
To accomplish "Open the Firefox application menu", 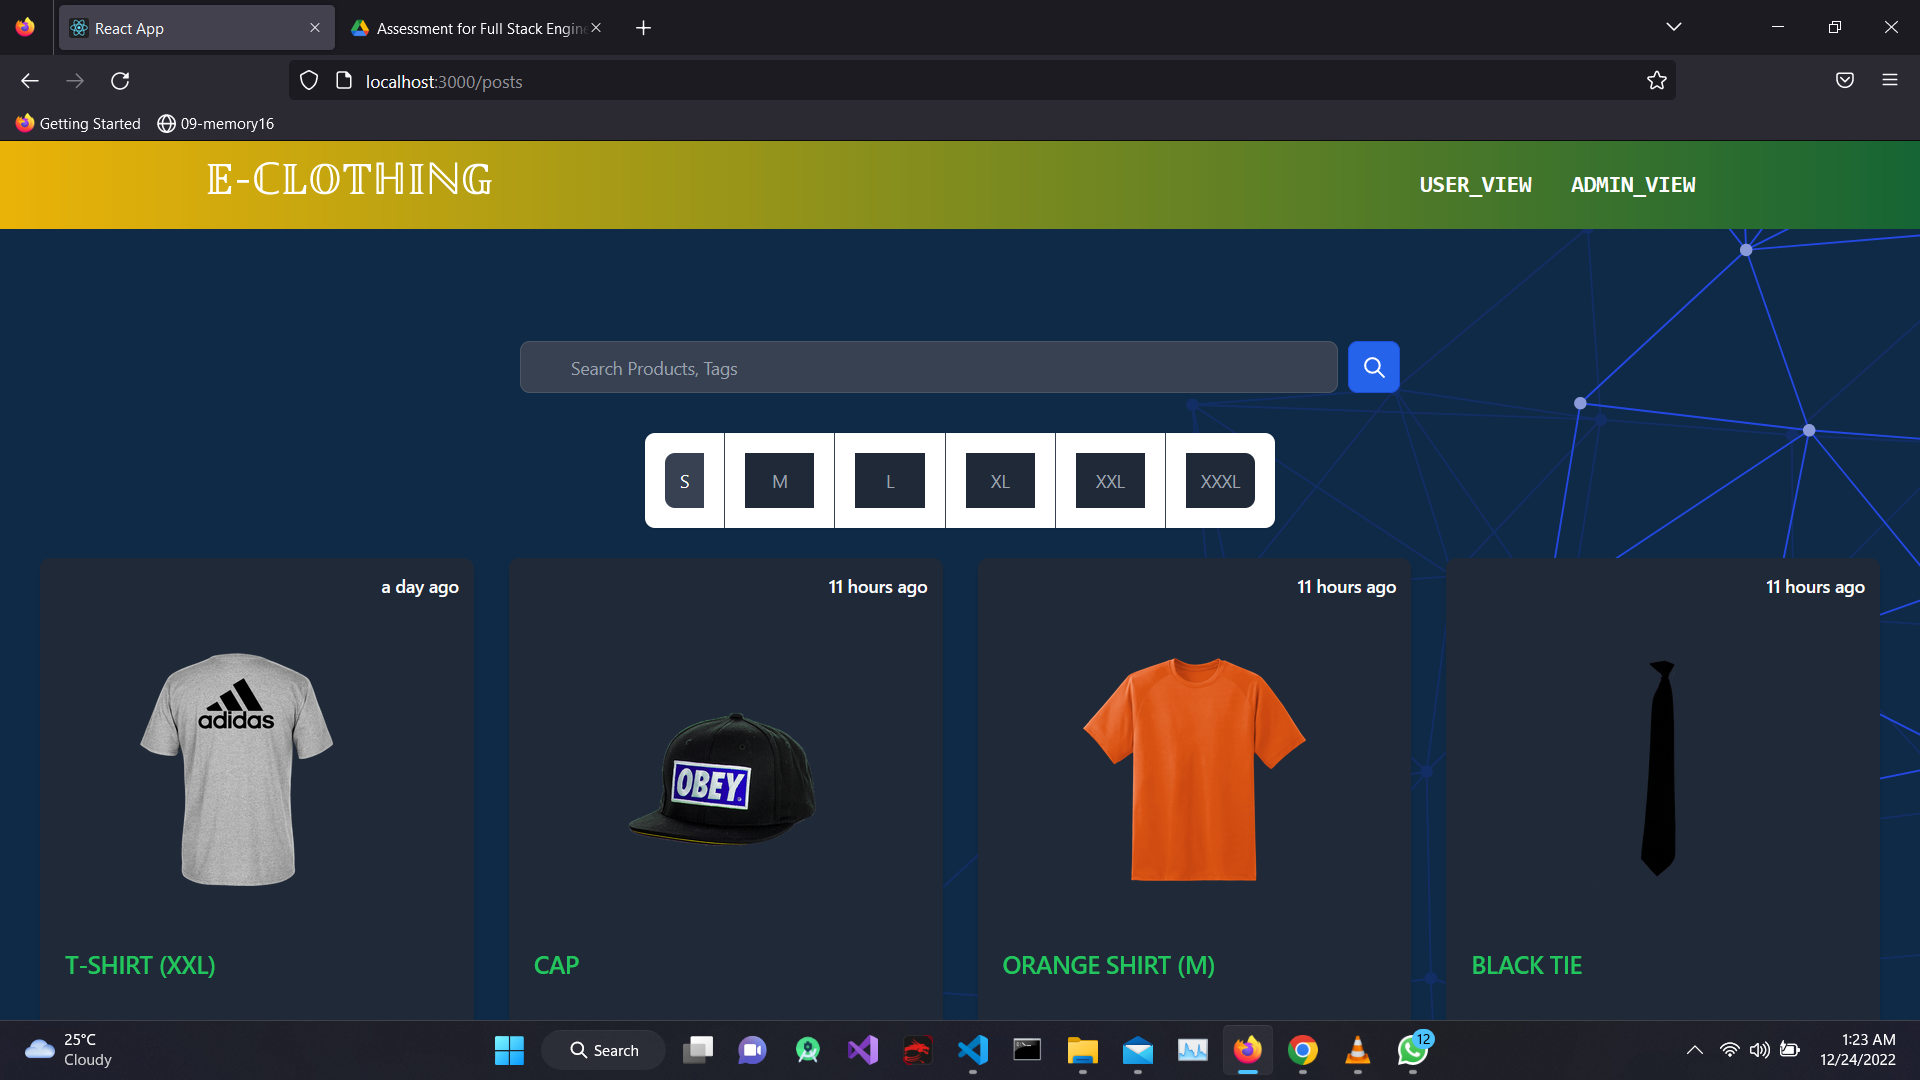I will [x=1891, y=80].
